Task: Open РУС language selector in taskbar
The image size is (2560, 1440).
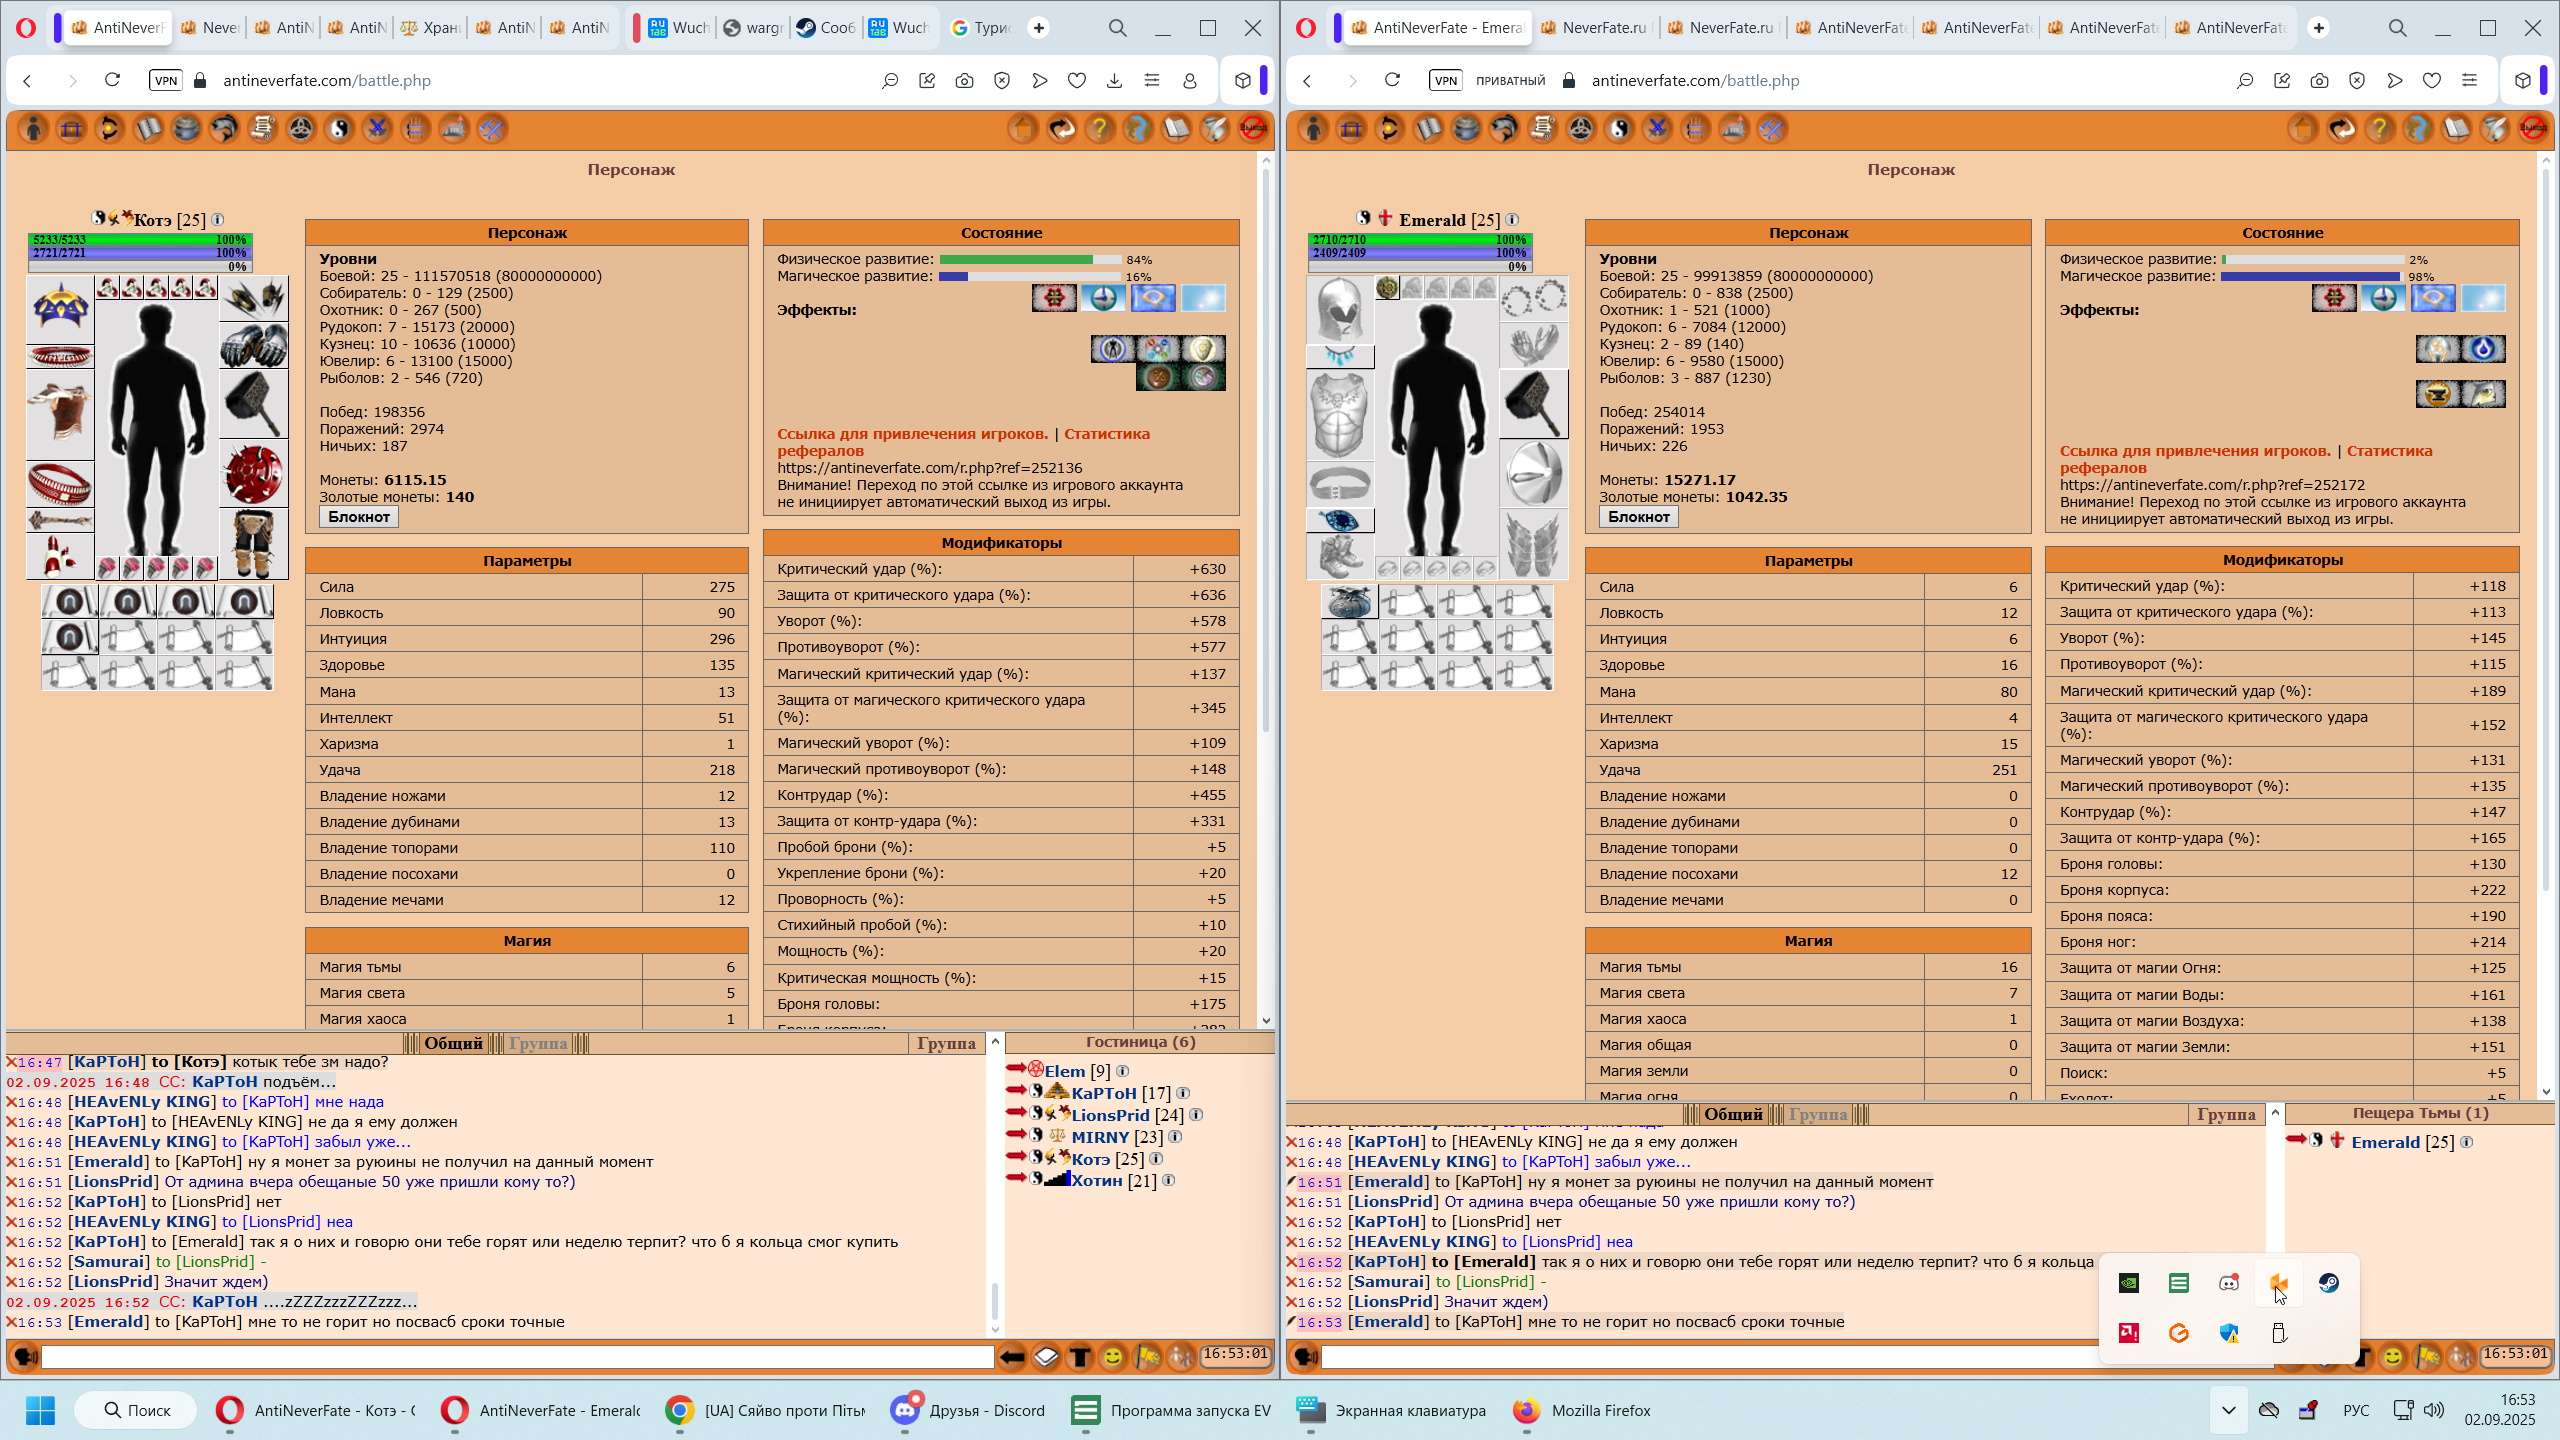Action: [2356, 1410]
